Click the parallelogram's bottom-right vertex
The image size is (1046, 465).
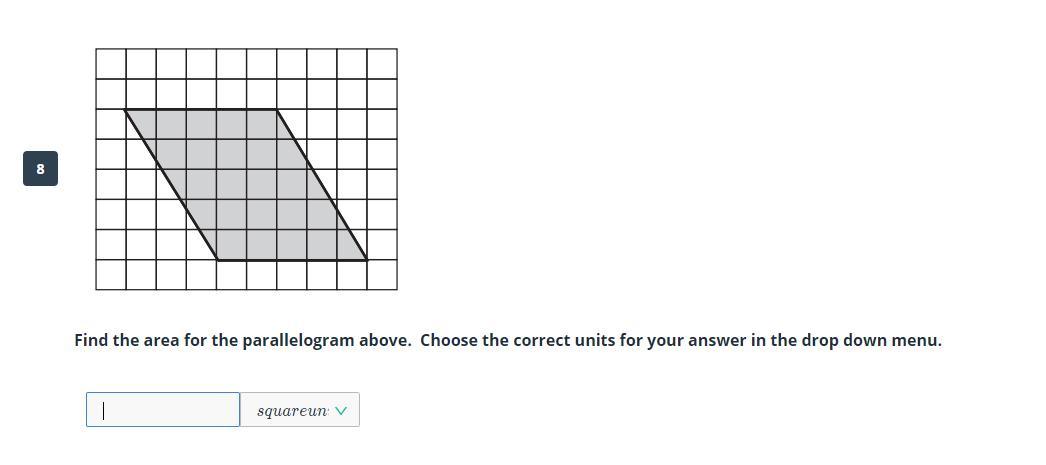367,260
